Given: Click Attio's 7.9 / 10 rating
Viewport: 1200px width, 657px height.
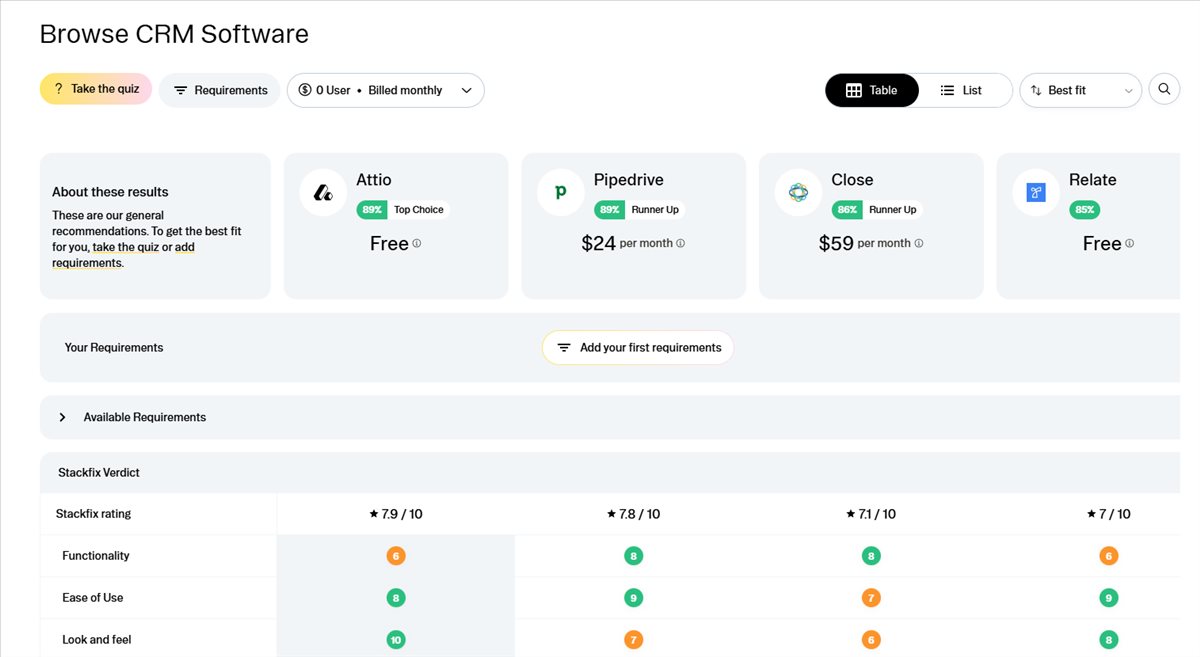Looking at the screenshot, I should [x=396, y=514].
